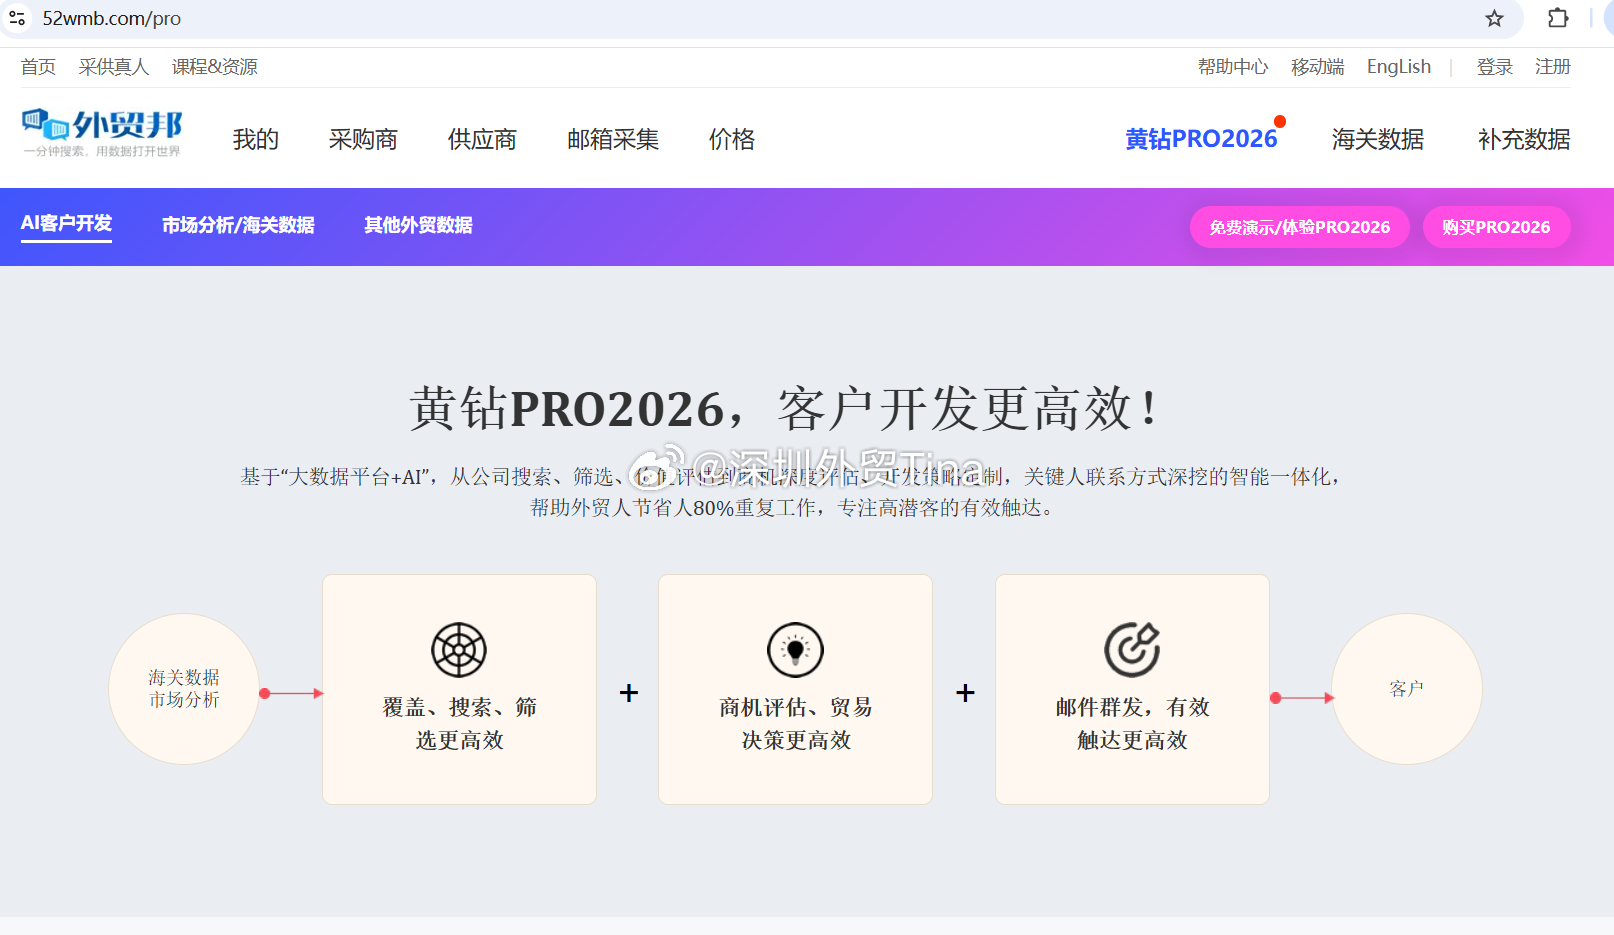
Task: Click 邮件群发，有效触达更高效 card
Action: tap(1132, 689)
